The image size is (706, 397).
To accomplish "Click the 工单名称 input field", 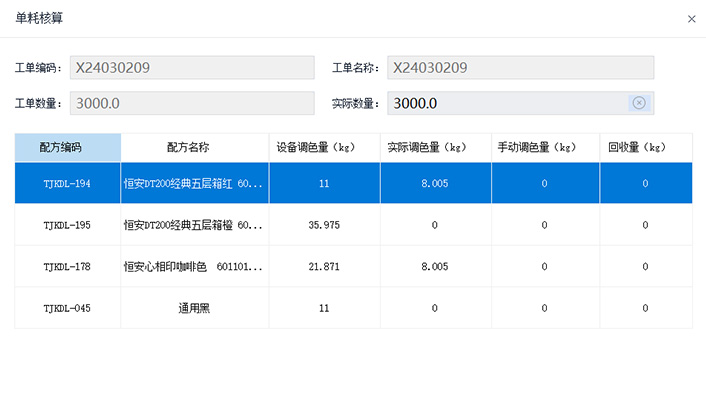I will coord(520,68).
